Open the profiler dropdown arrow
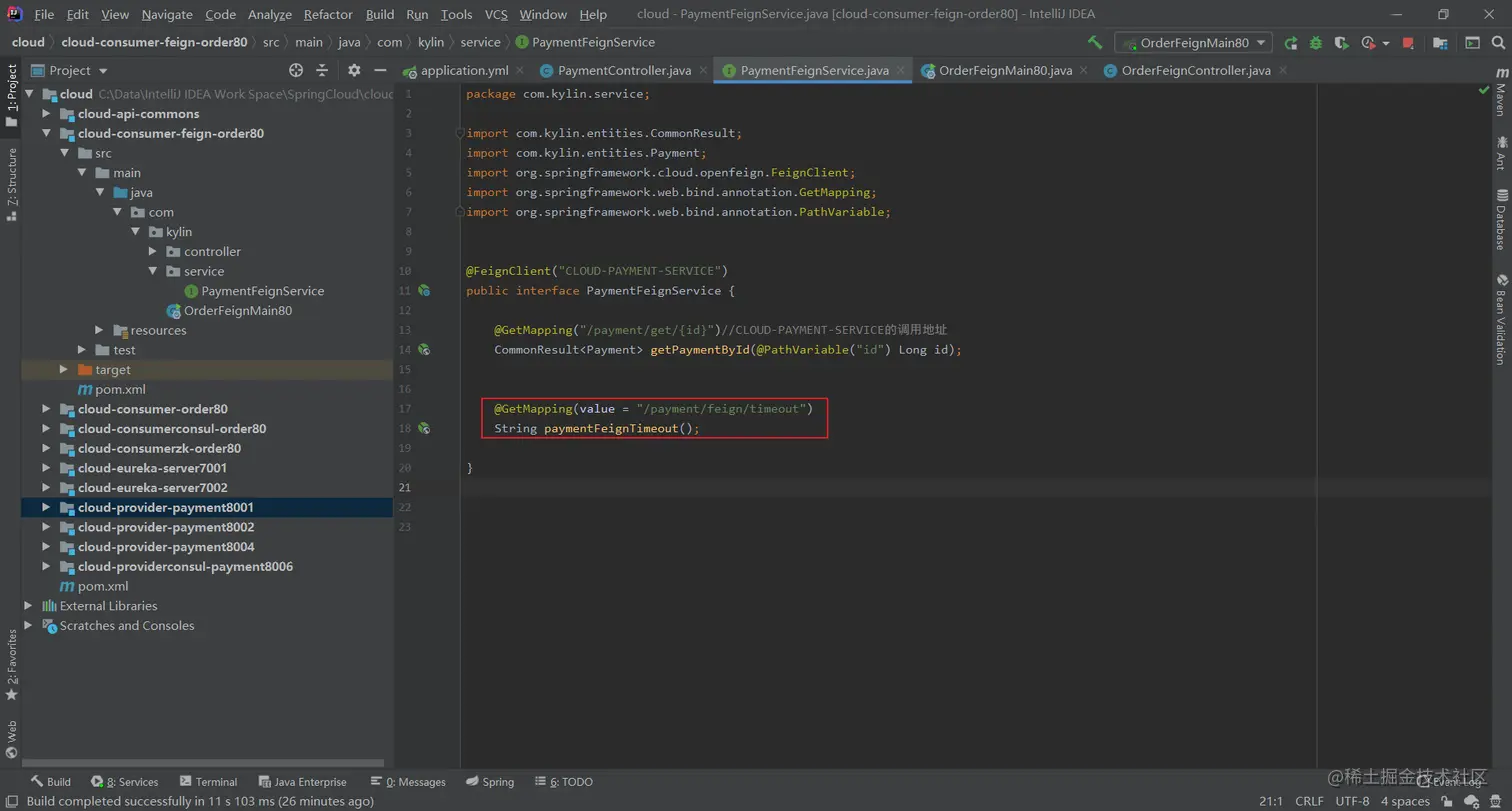Viewport: 1512px width, 811px height. [1386, 43]
